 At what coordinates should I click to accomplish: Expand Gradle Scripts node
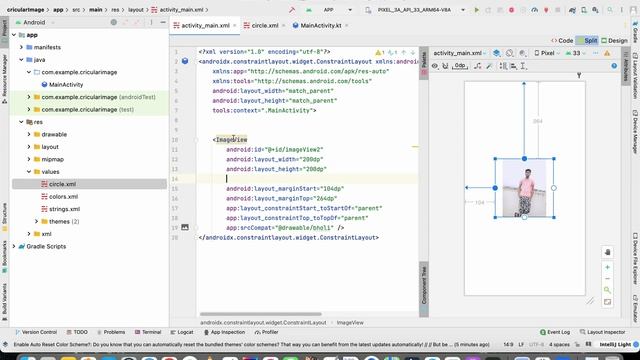[14, 247]
